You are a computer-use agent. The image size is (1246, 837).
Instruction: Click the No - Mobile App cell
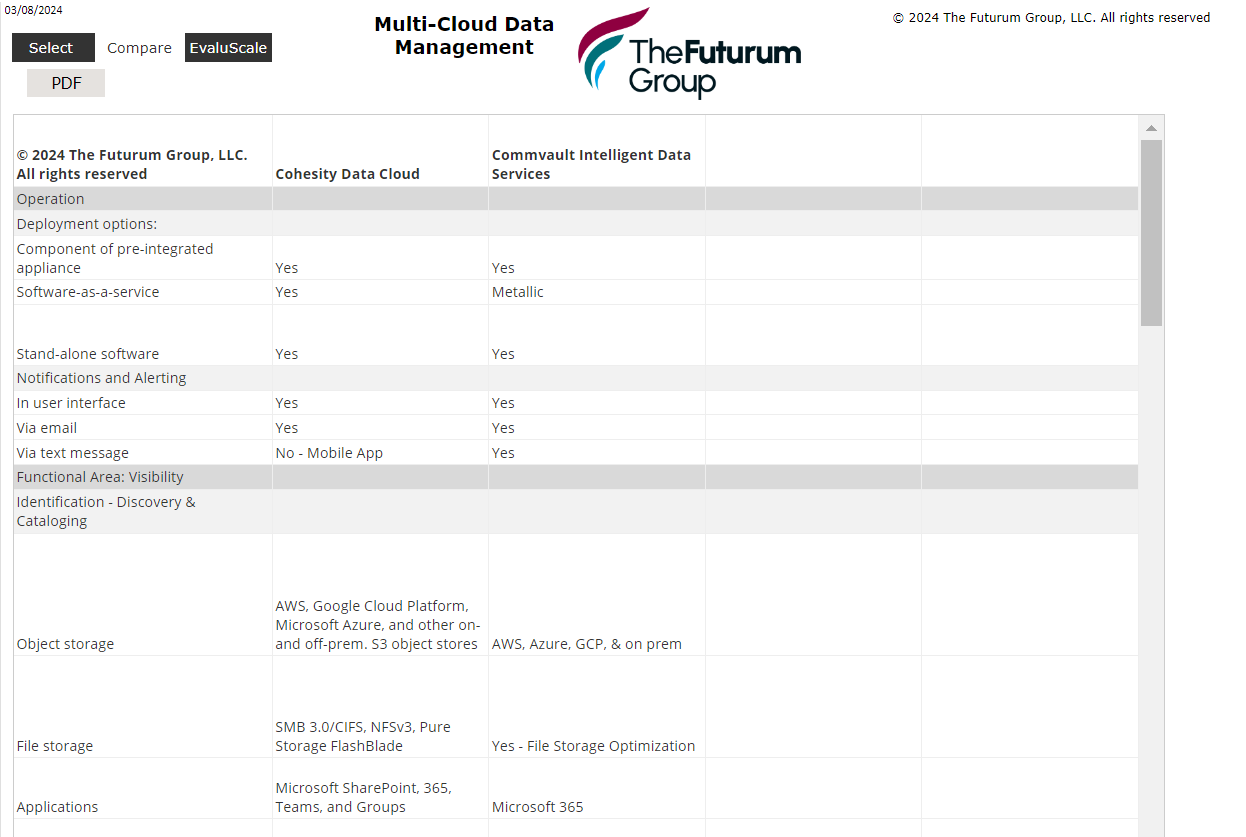coord(329,452)
